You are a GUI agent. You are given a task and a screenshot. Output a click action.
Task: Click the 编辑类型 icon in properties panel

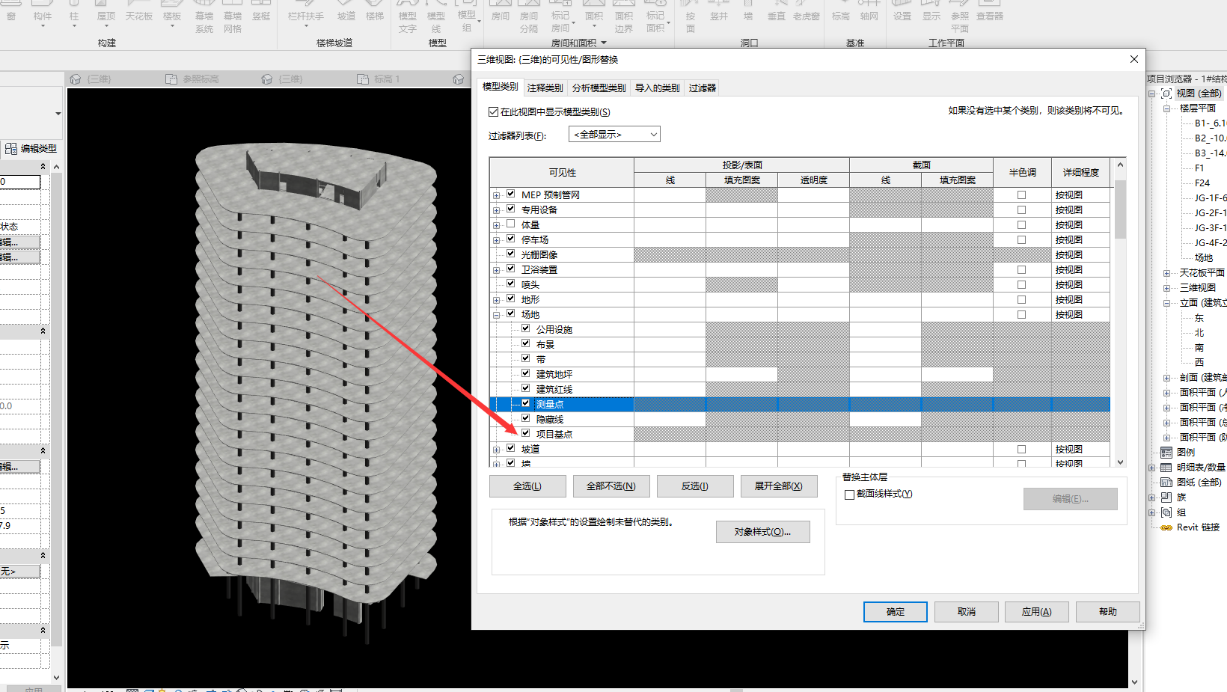point(10,148)
